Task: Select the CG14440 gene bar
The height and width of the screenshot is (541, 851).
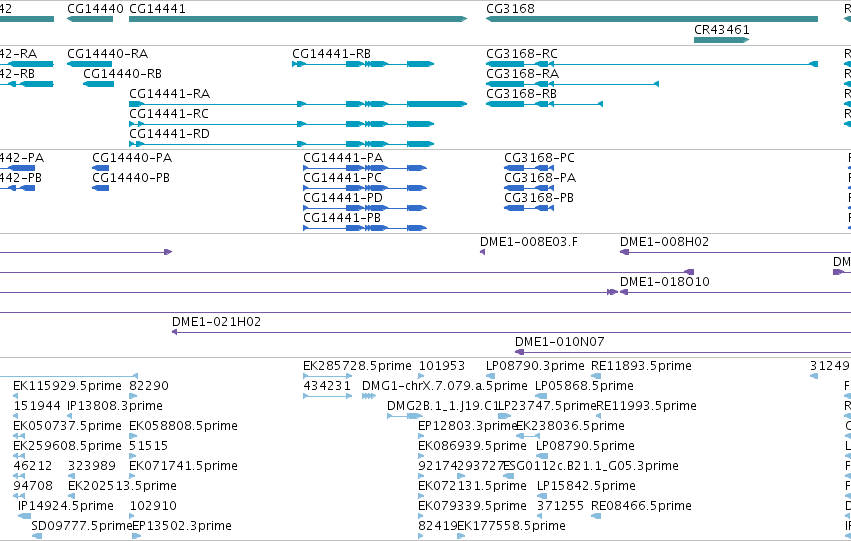Action: tap(90, 19)
